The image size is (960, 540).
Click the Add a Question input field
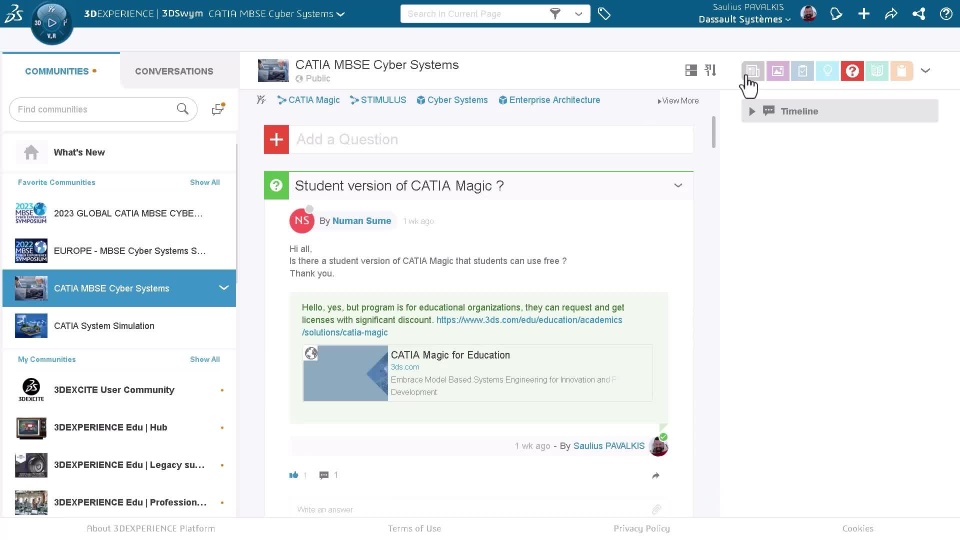tap(491, 139)
